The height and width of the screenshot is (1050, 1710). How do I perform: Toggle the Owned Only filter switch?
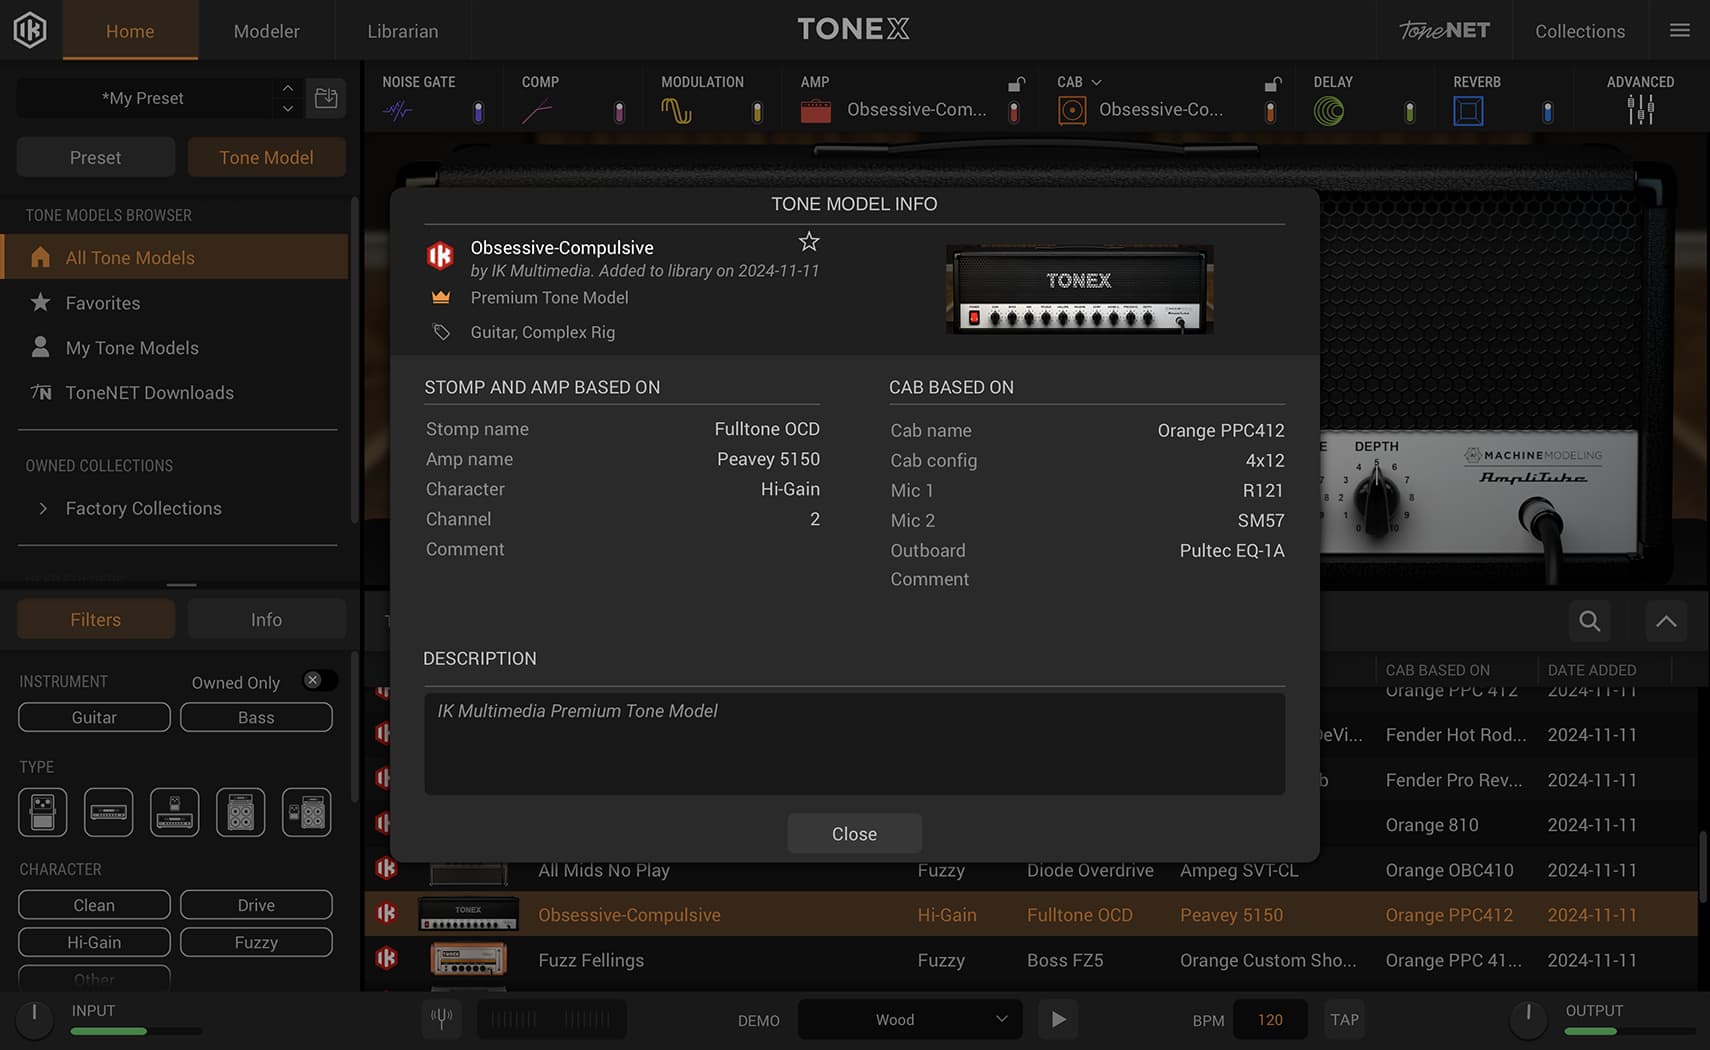pyautogui.click(x=318, y=680)
